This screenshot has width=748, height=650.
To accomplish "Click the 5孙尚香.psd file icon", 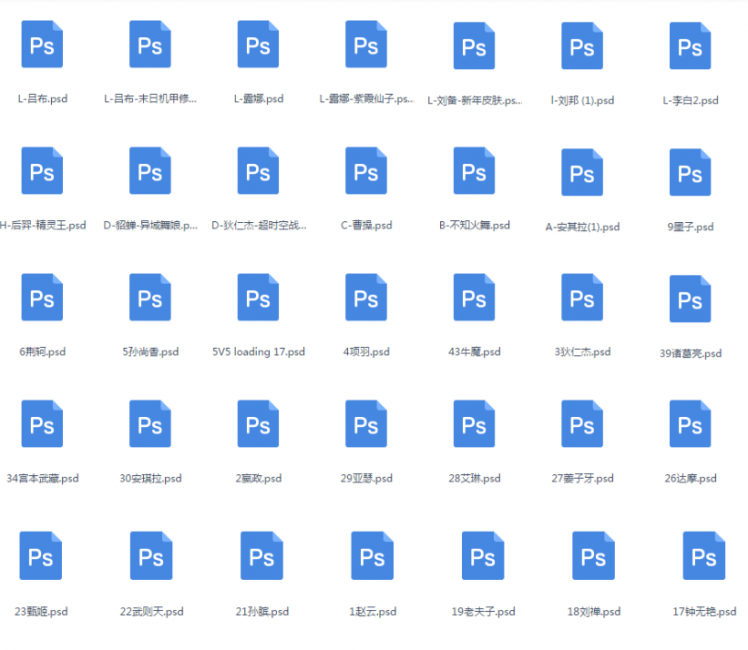I will 150,297.
